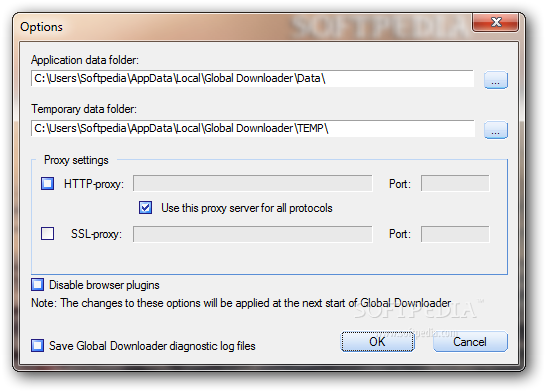
Task: Close the Options dialog
Action: 496,22
